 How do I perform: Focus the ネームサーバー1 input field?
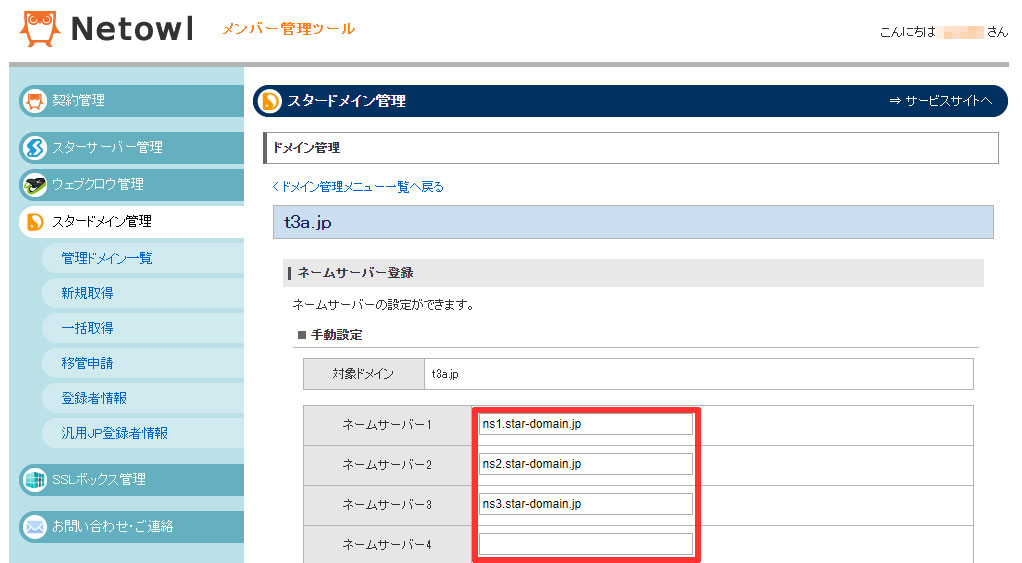pos(585,424)
